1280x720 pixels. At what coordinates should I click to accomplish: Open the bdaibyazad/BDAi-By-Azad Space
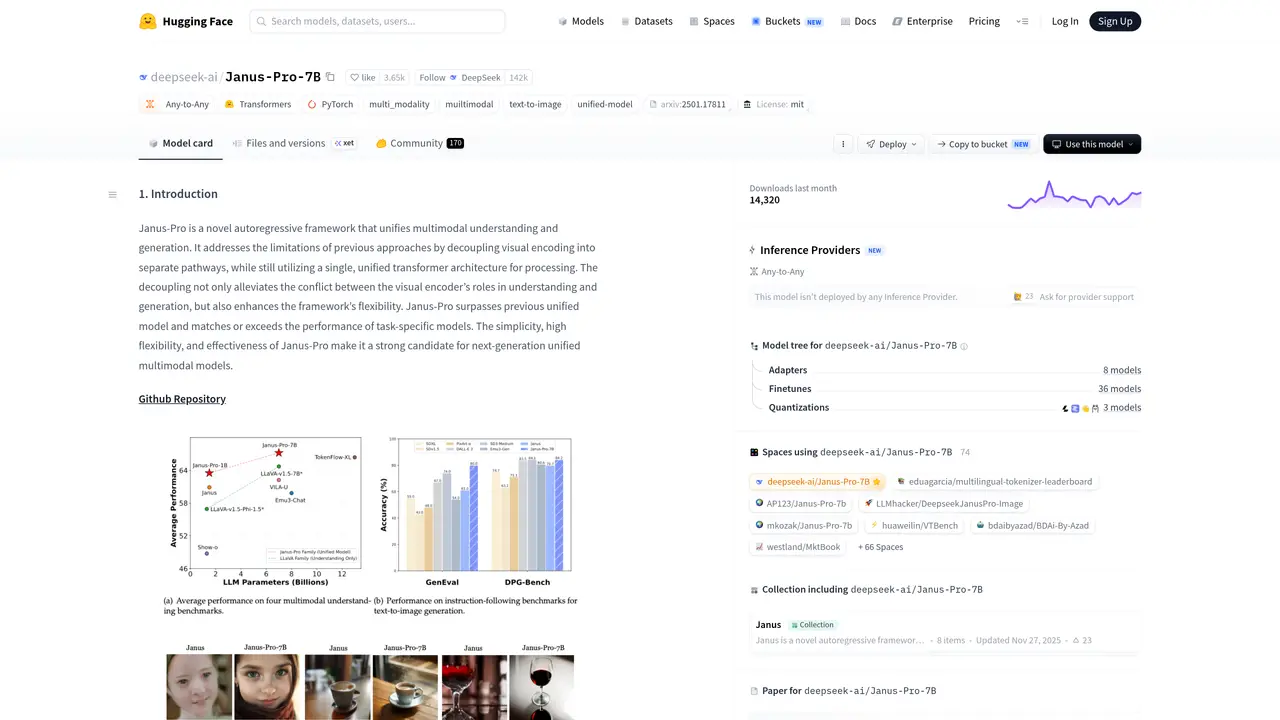tap(1034, 526)
